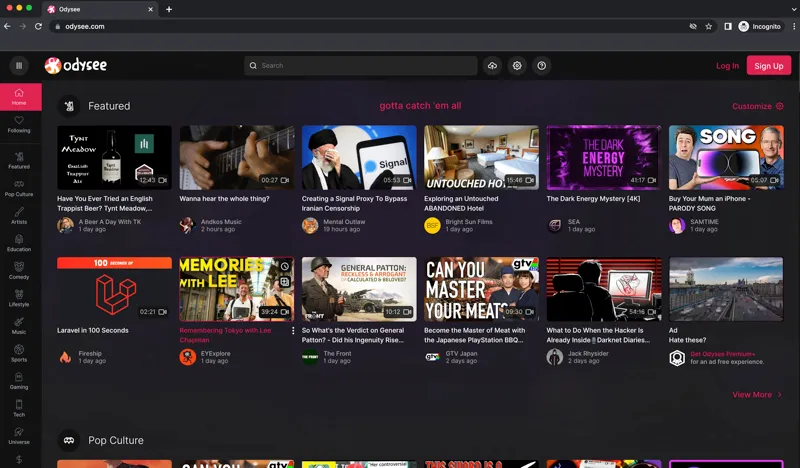
Task: Click the upload cloud icon
Action: point(492,65)
